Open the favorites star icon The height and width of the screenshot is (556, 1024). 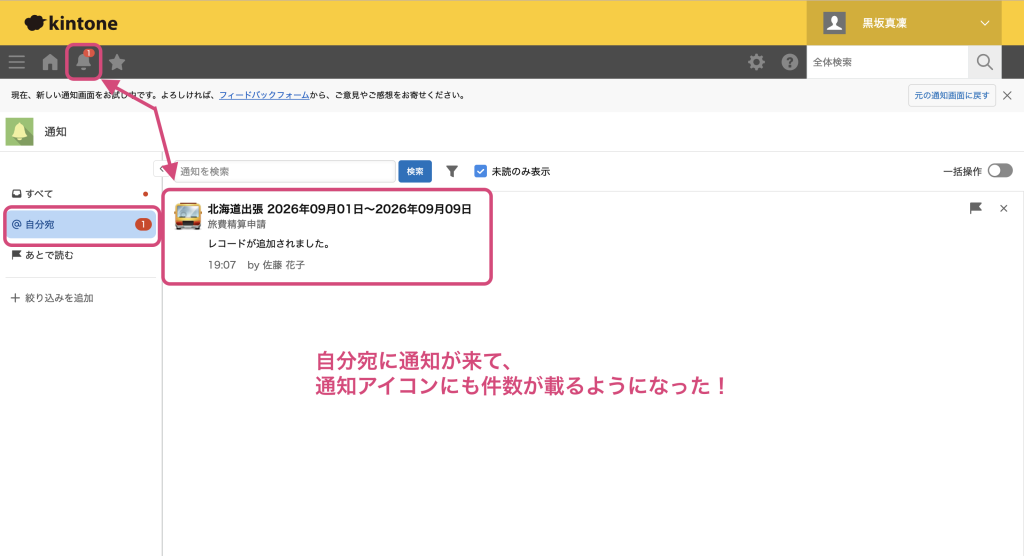click(x=117, y=62)
